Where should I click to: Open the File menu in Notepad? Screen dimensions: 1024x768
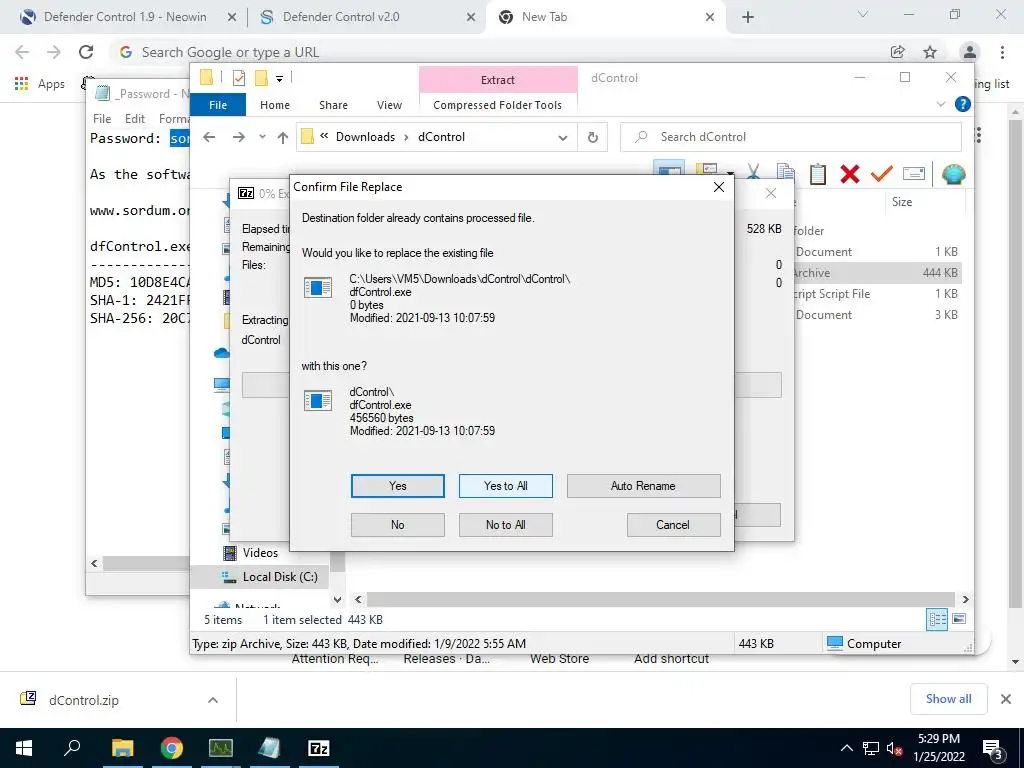coord(102,119)
